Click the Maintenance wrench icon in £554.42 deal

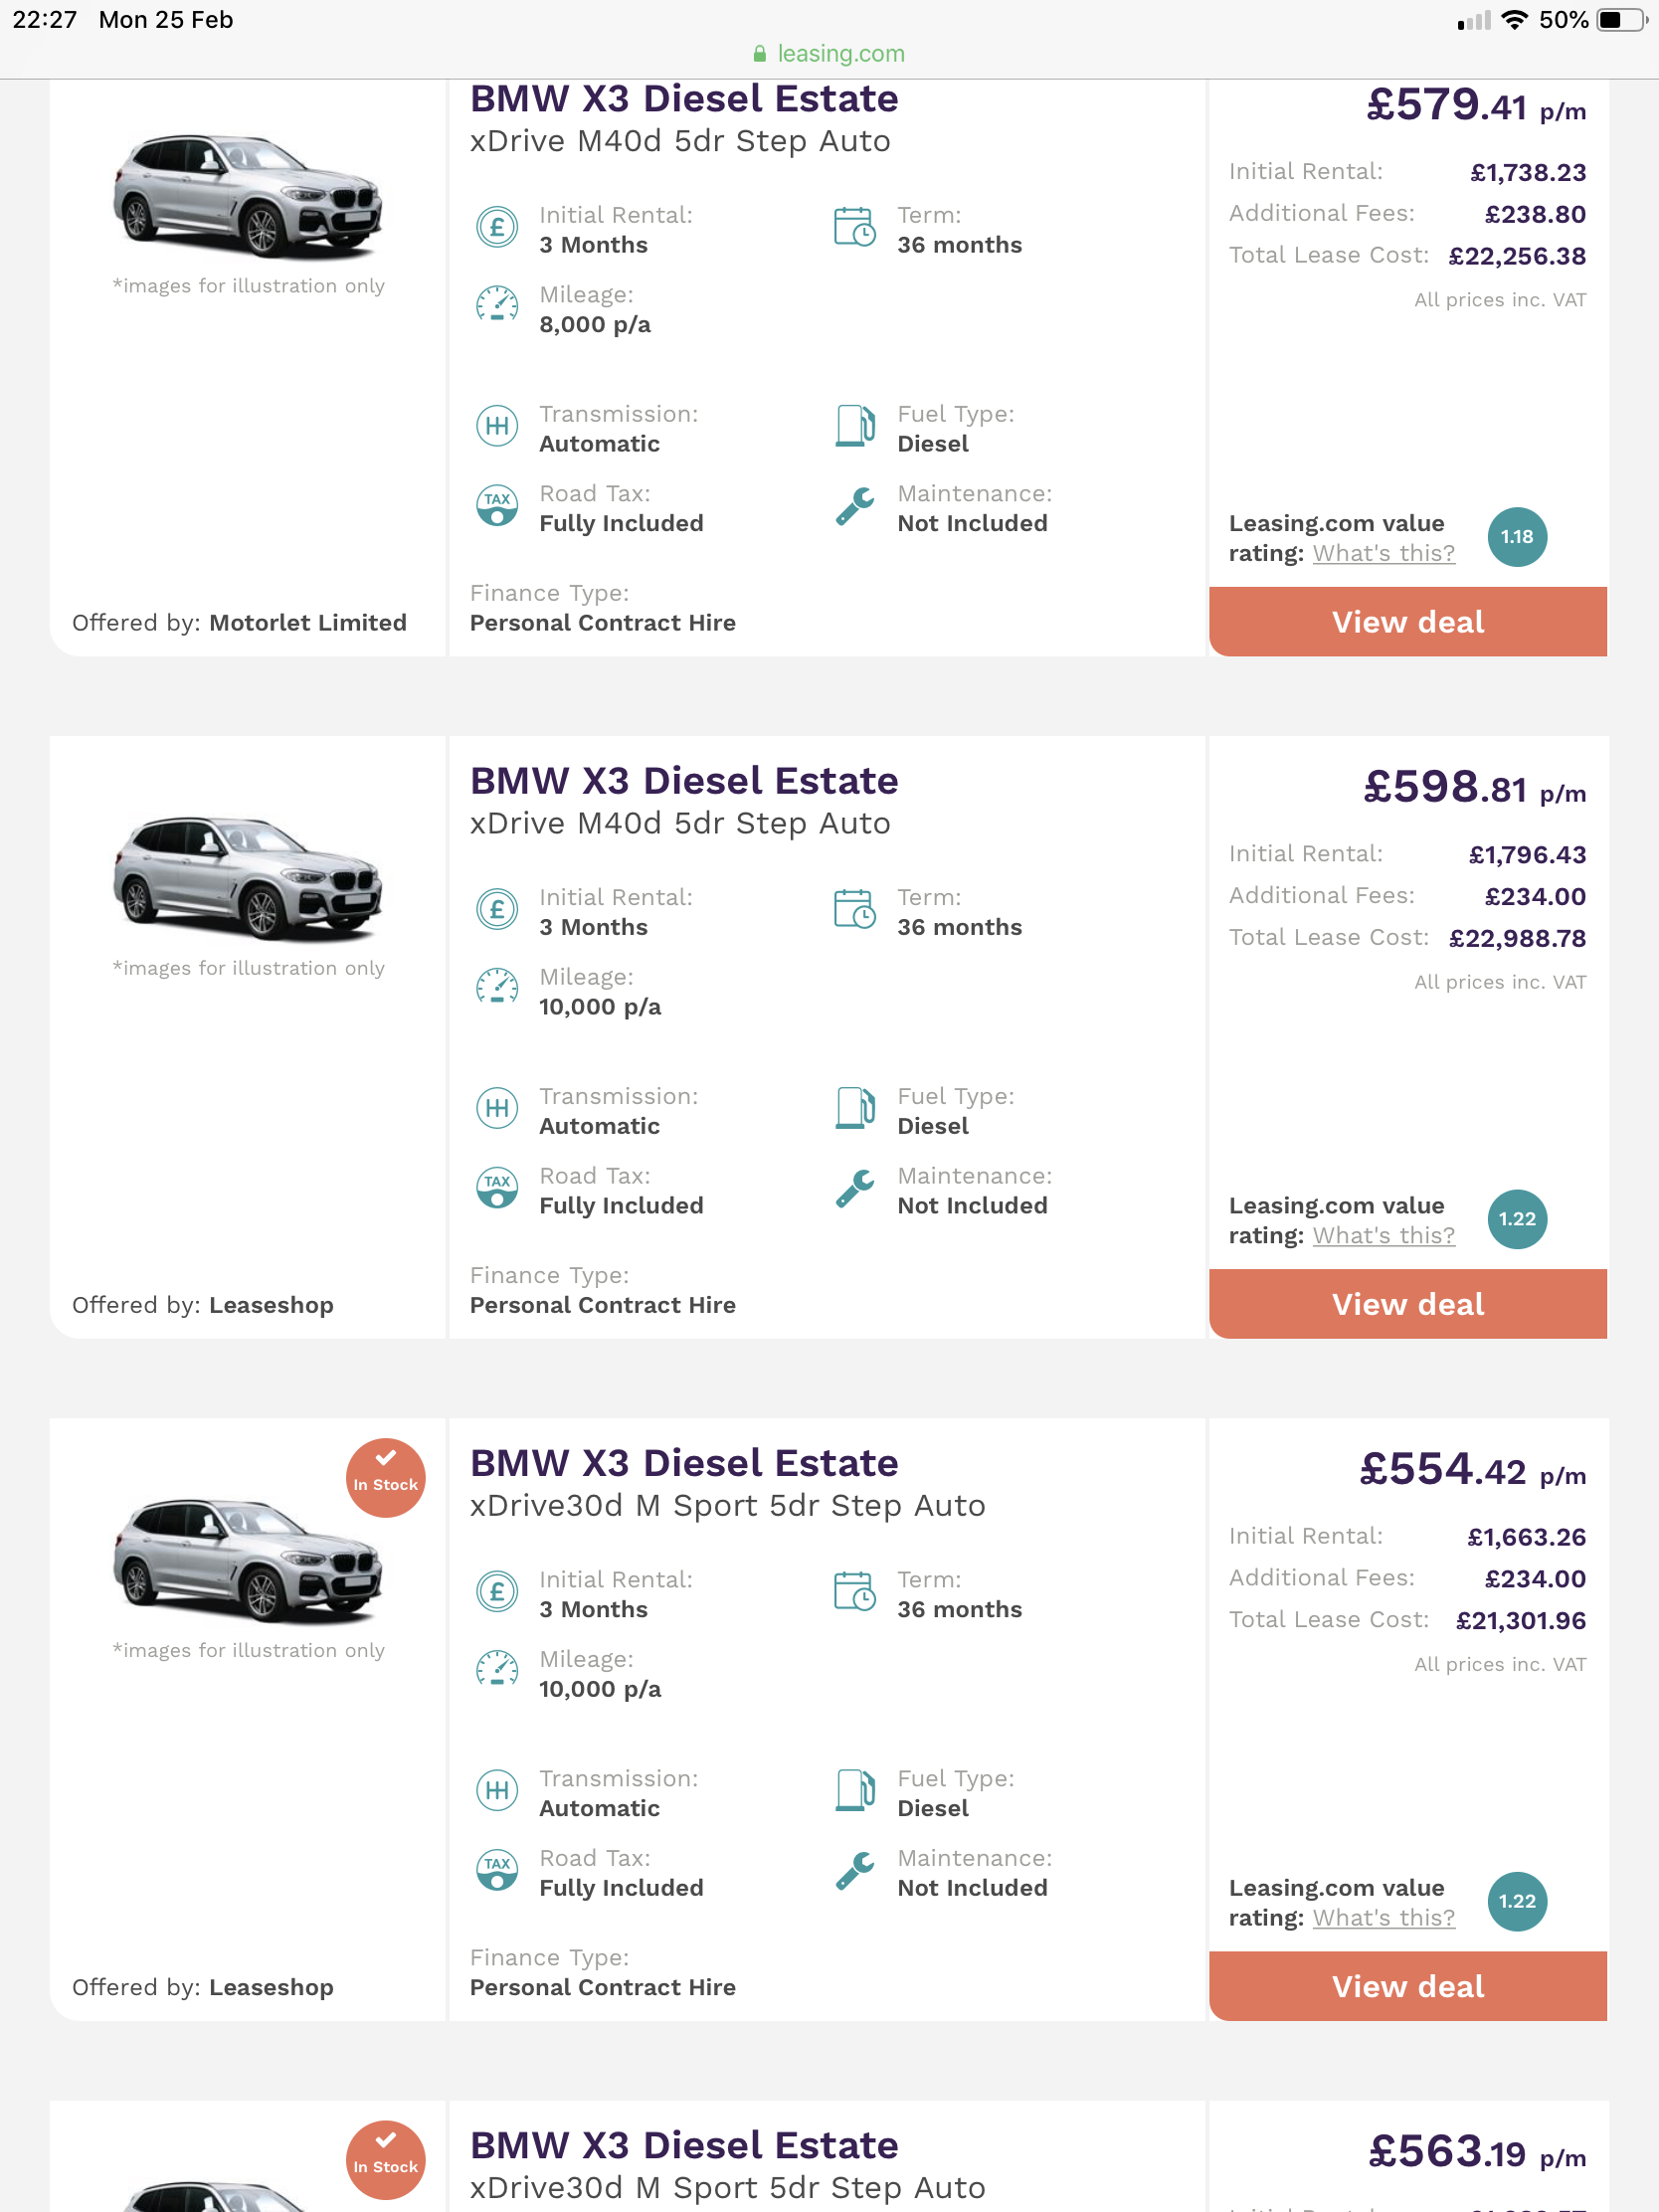tap(854, 1871)
